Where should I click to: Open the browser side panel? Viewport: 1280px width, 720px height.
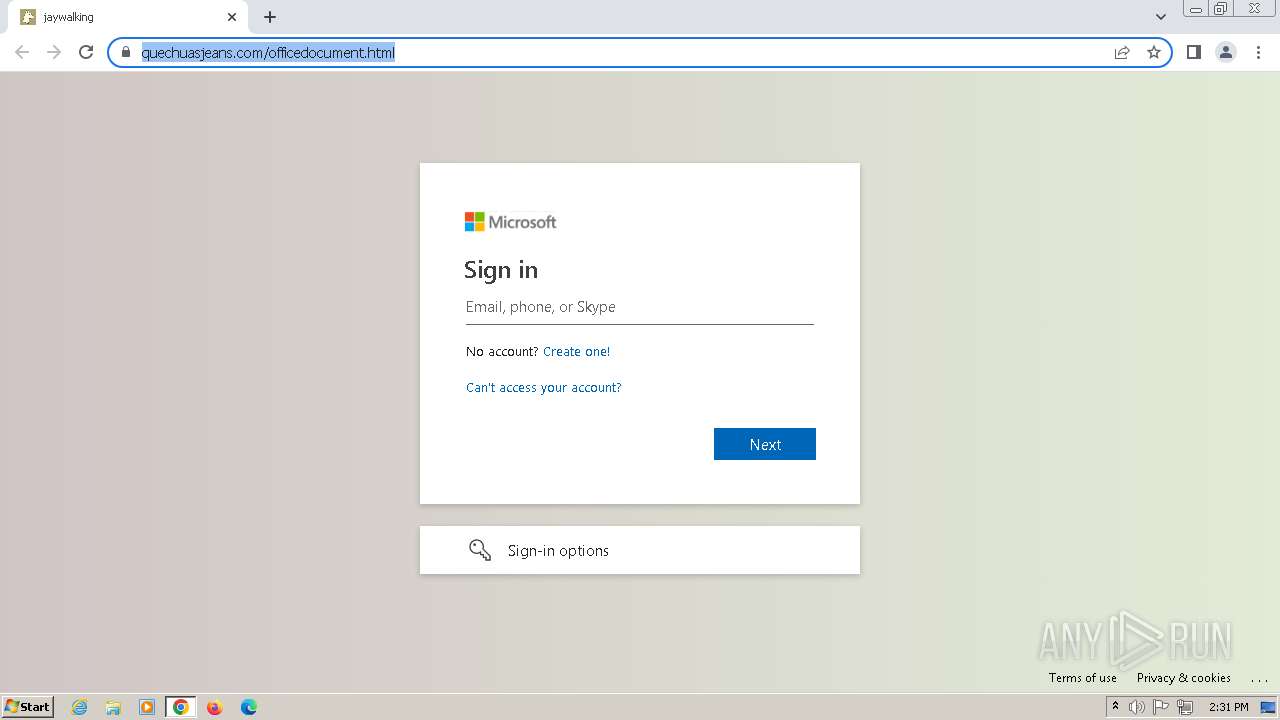tap(1193, 52)
